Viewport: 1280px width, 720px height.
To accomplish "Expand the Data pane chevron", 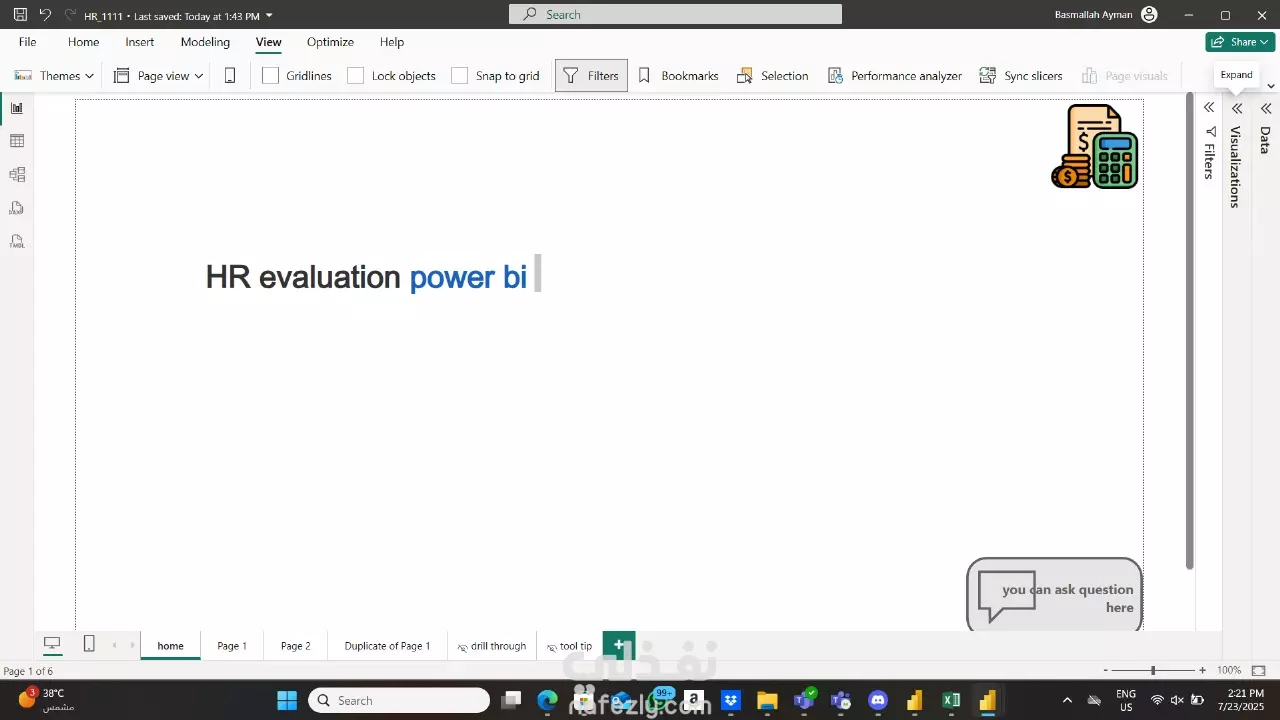I will click(x=1266, y=108).
